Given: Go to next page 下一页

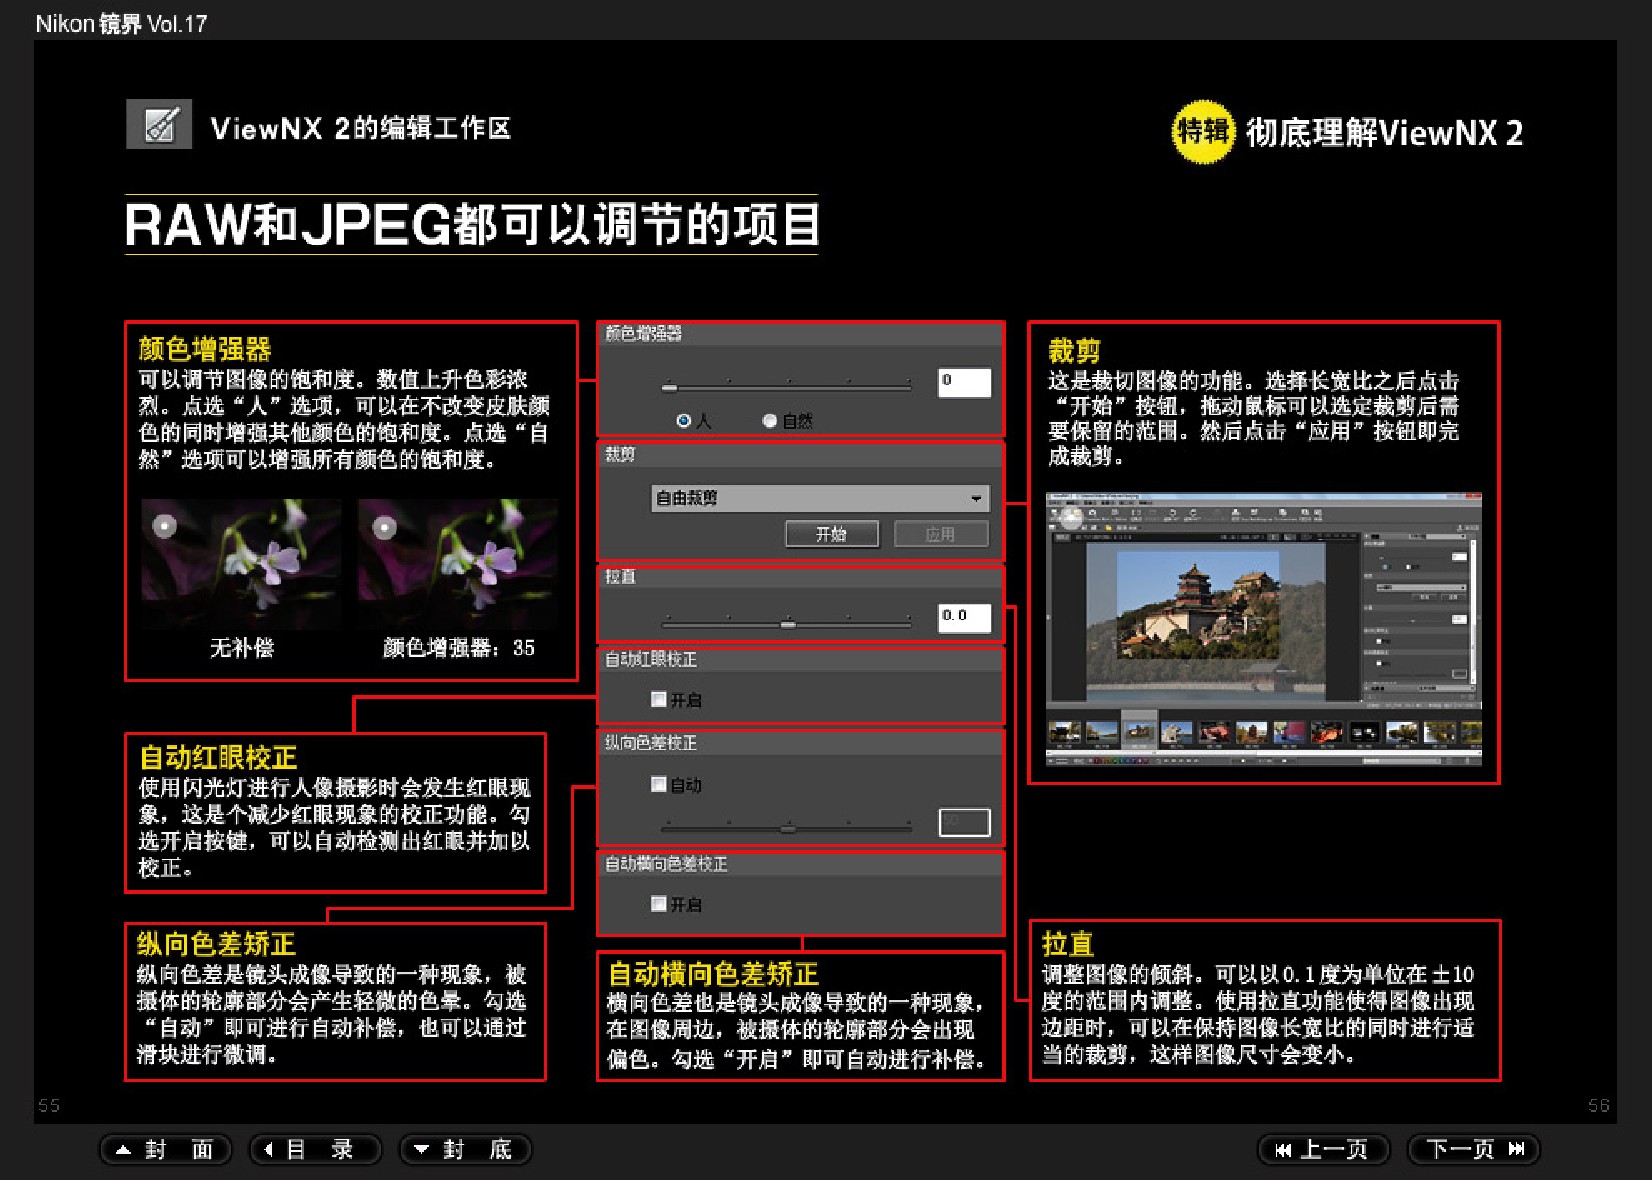Looking at the screenshot, I should (x=1473, y=1149).
